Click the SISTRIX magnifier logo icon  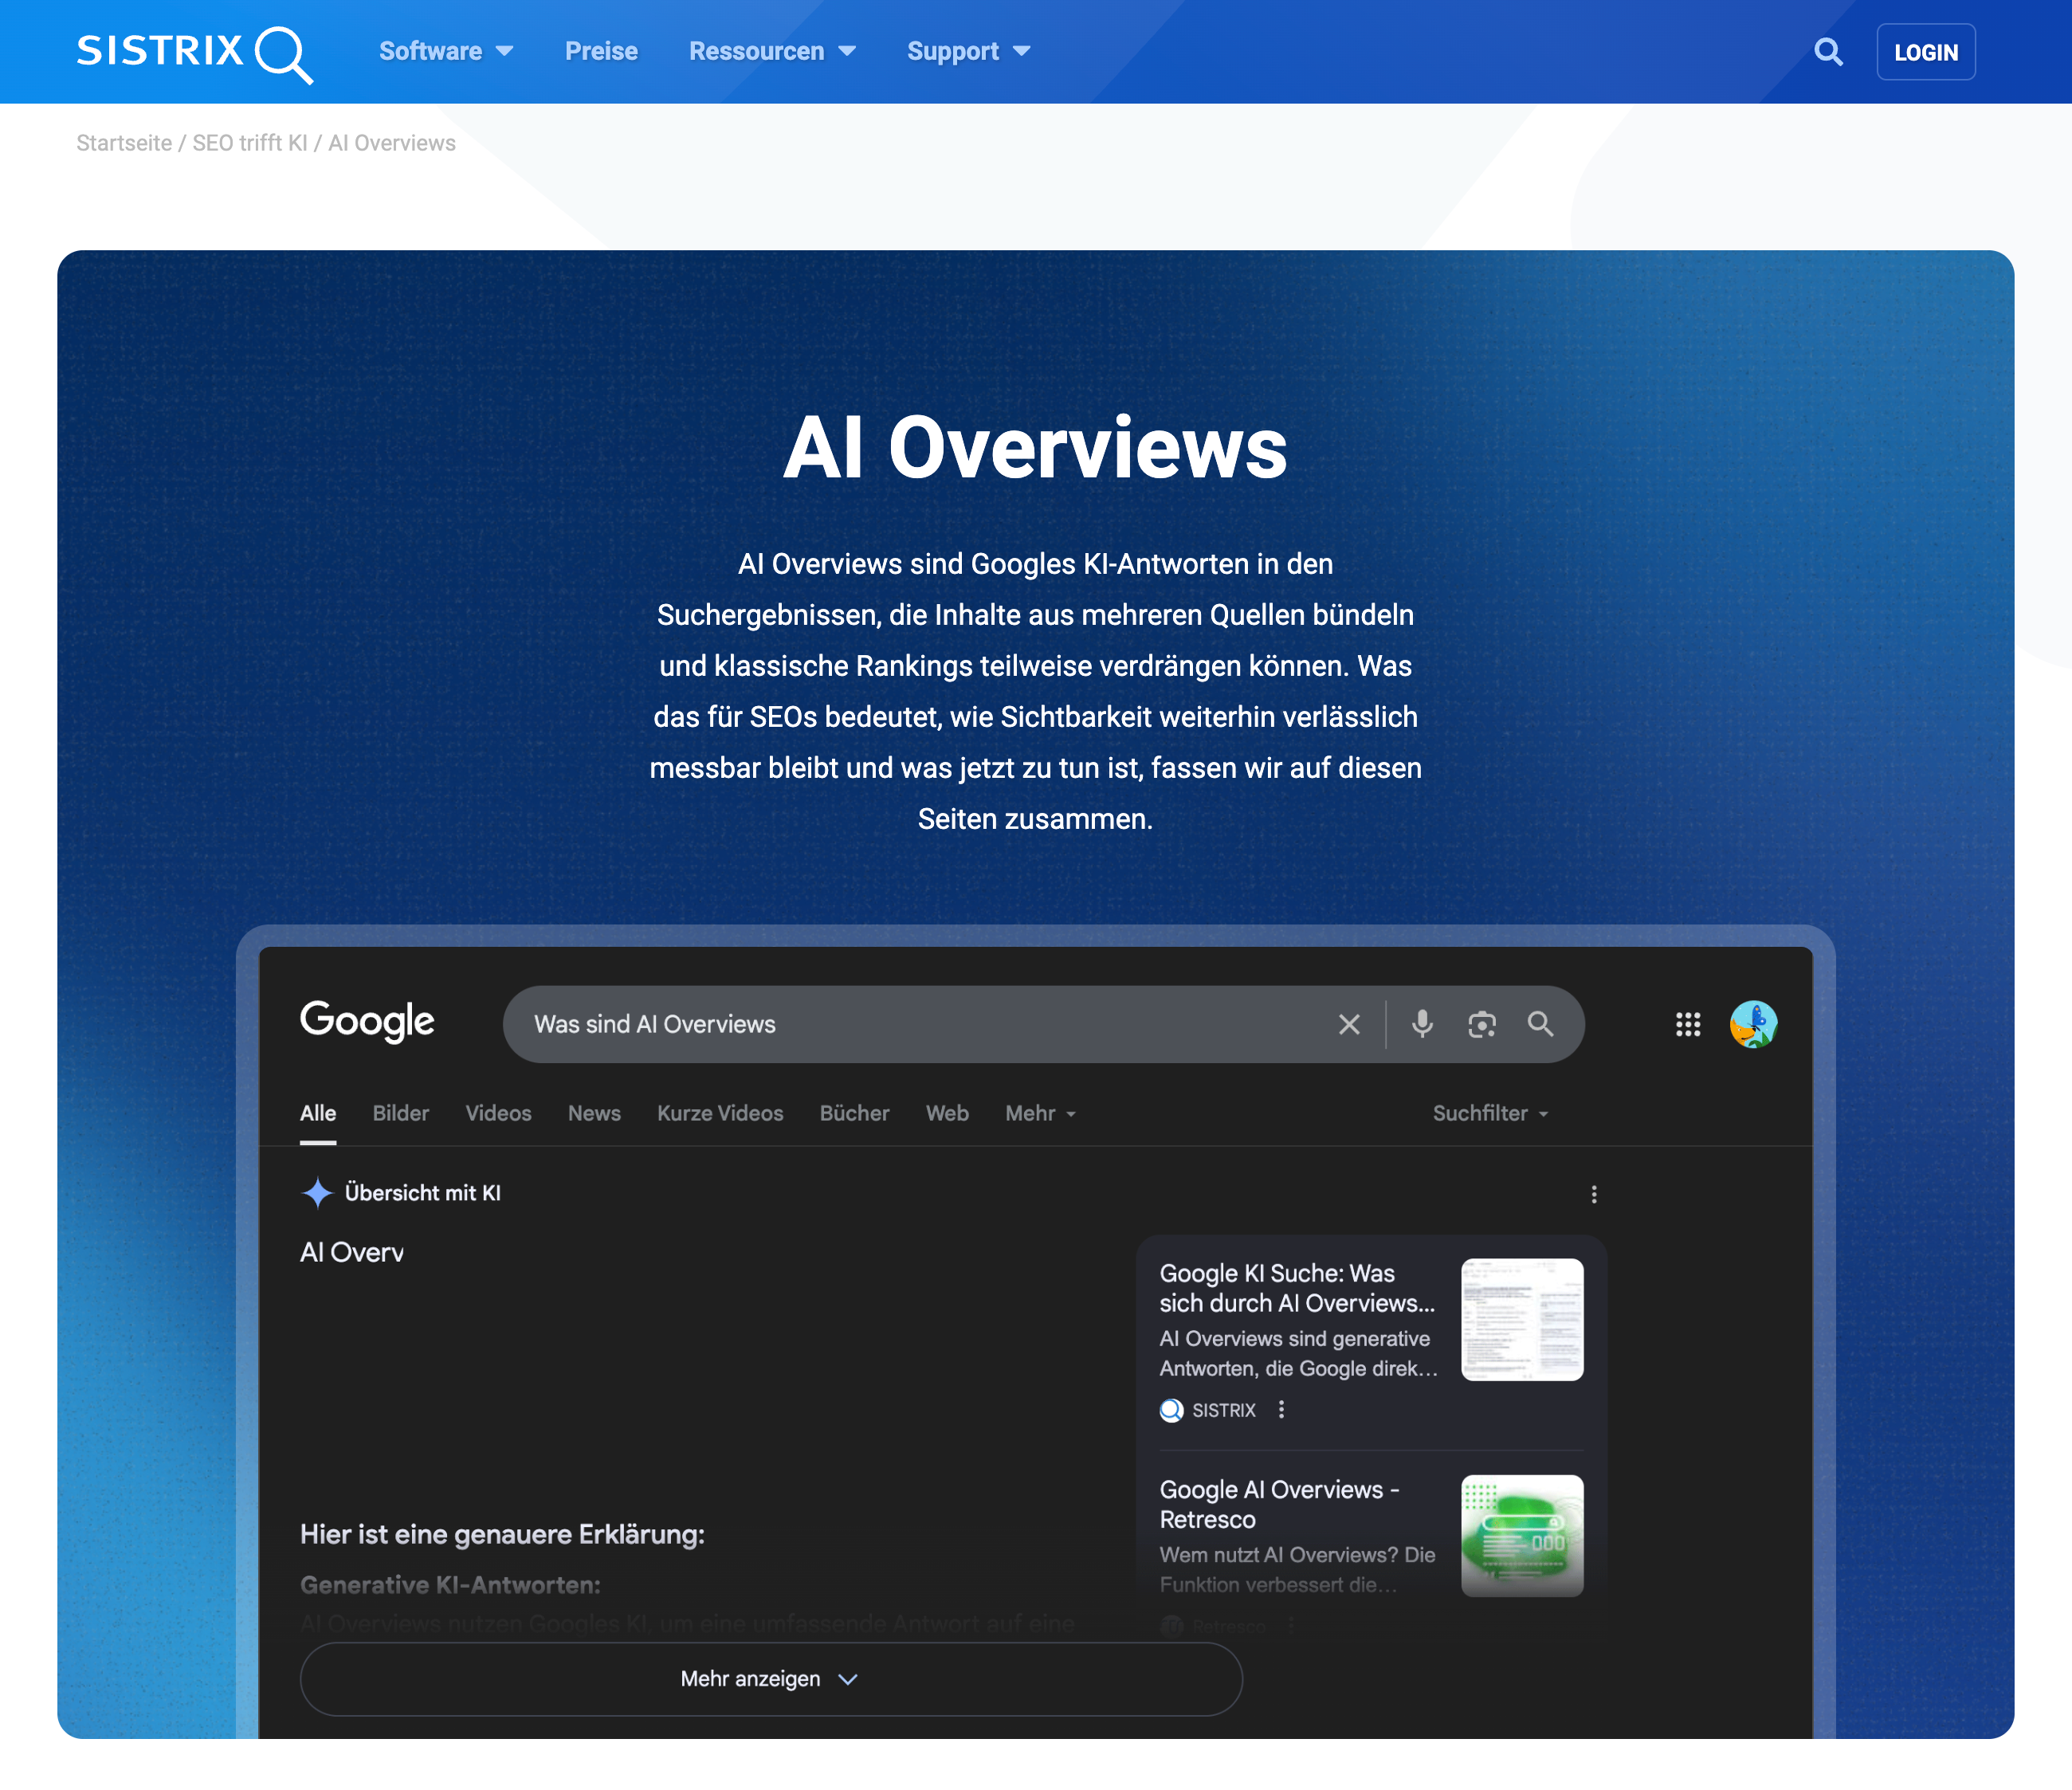tap(283, 52)
